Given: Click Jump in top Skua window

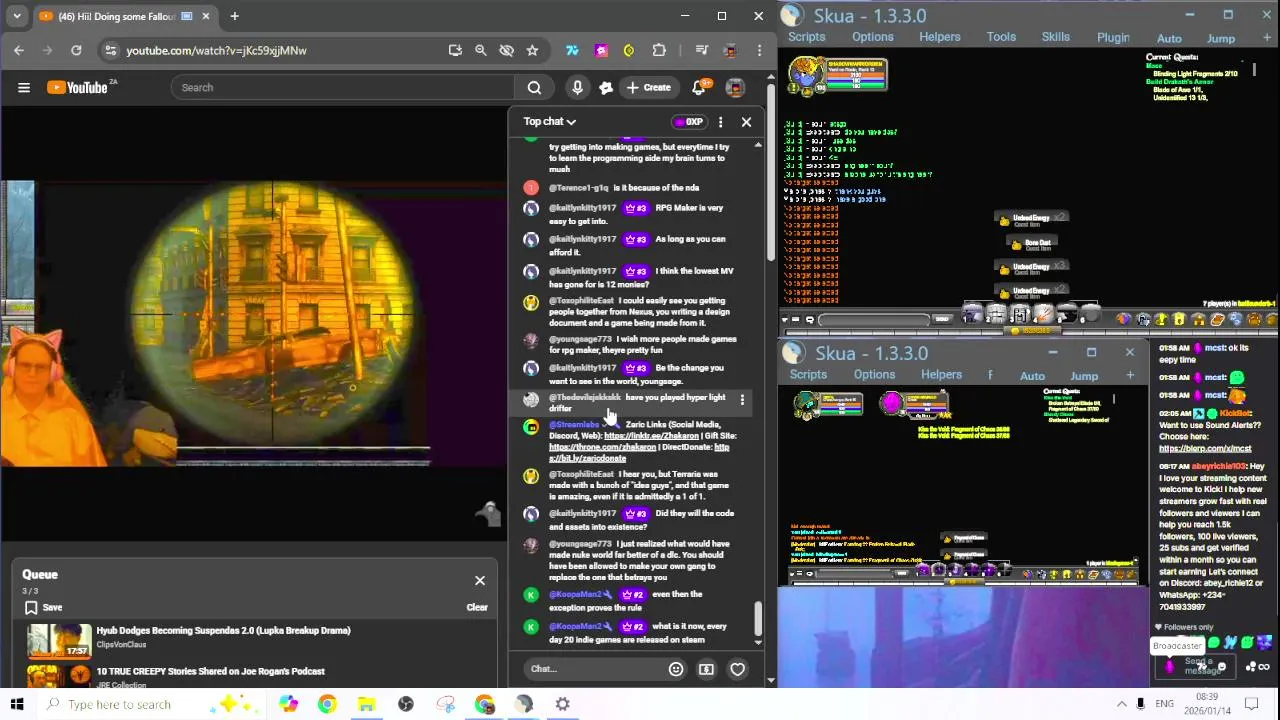Looking at the screenshot, I should [x=1221, y=38].
